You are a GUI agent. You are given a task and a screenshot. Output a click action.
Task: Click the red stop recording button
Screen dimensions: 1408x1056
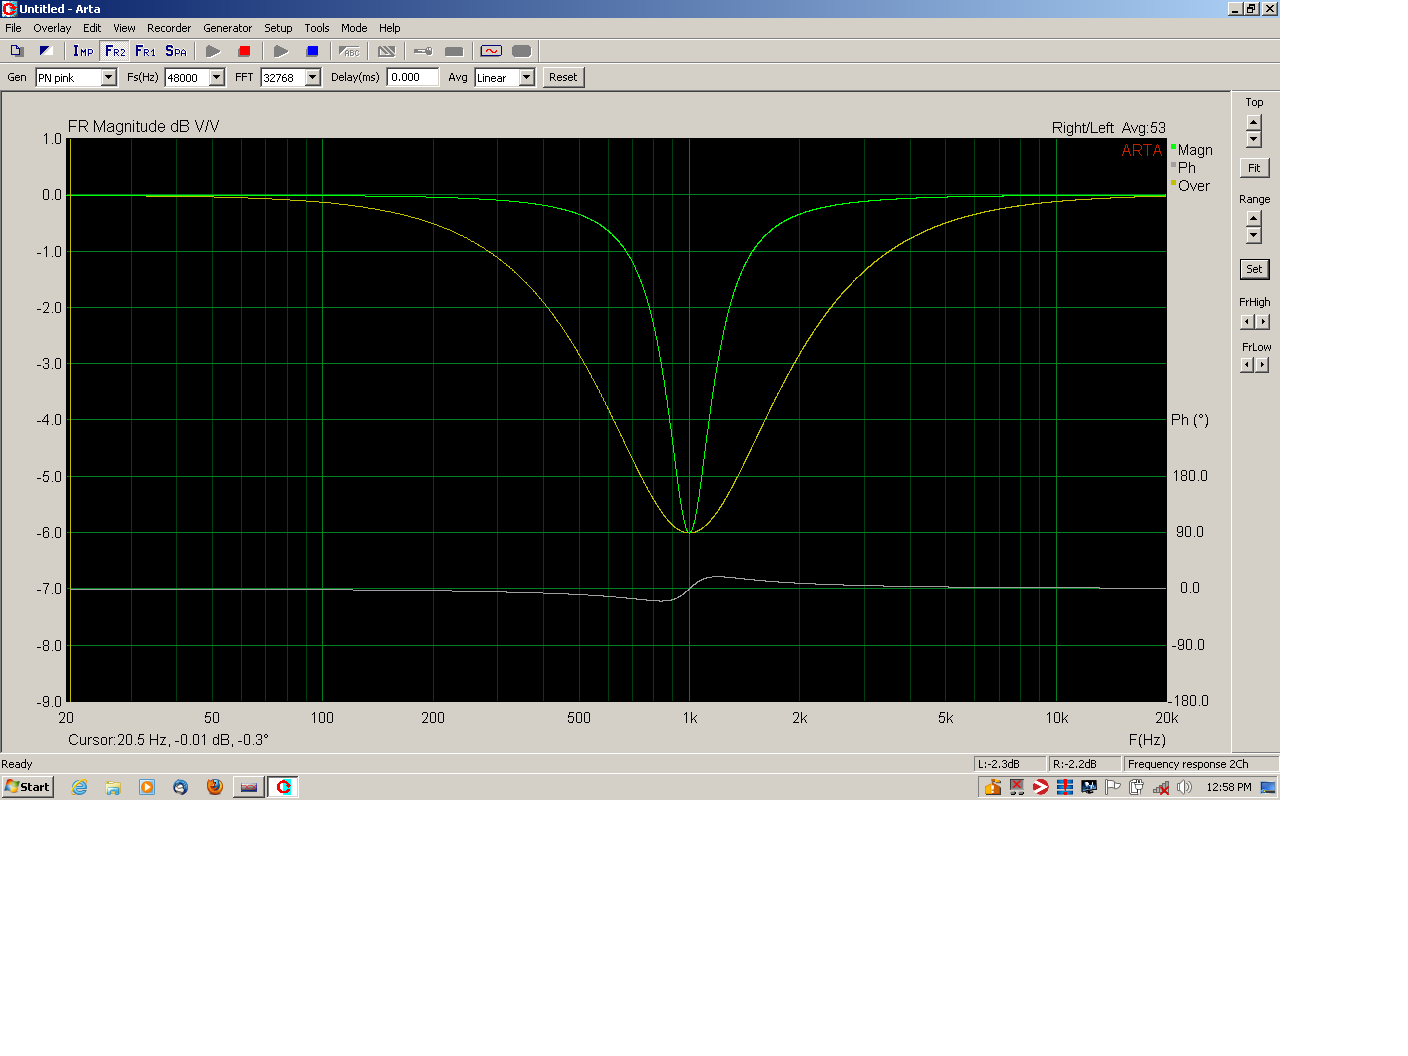244,51
